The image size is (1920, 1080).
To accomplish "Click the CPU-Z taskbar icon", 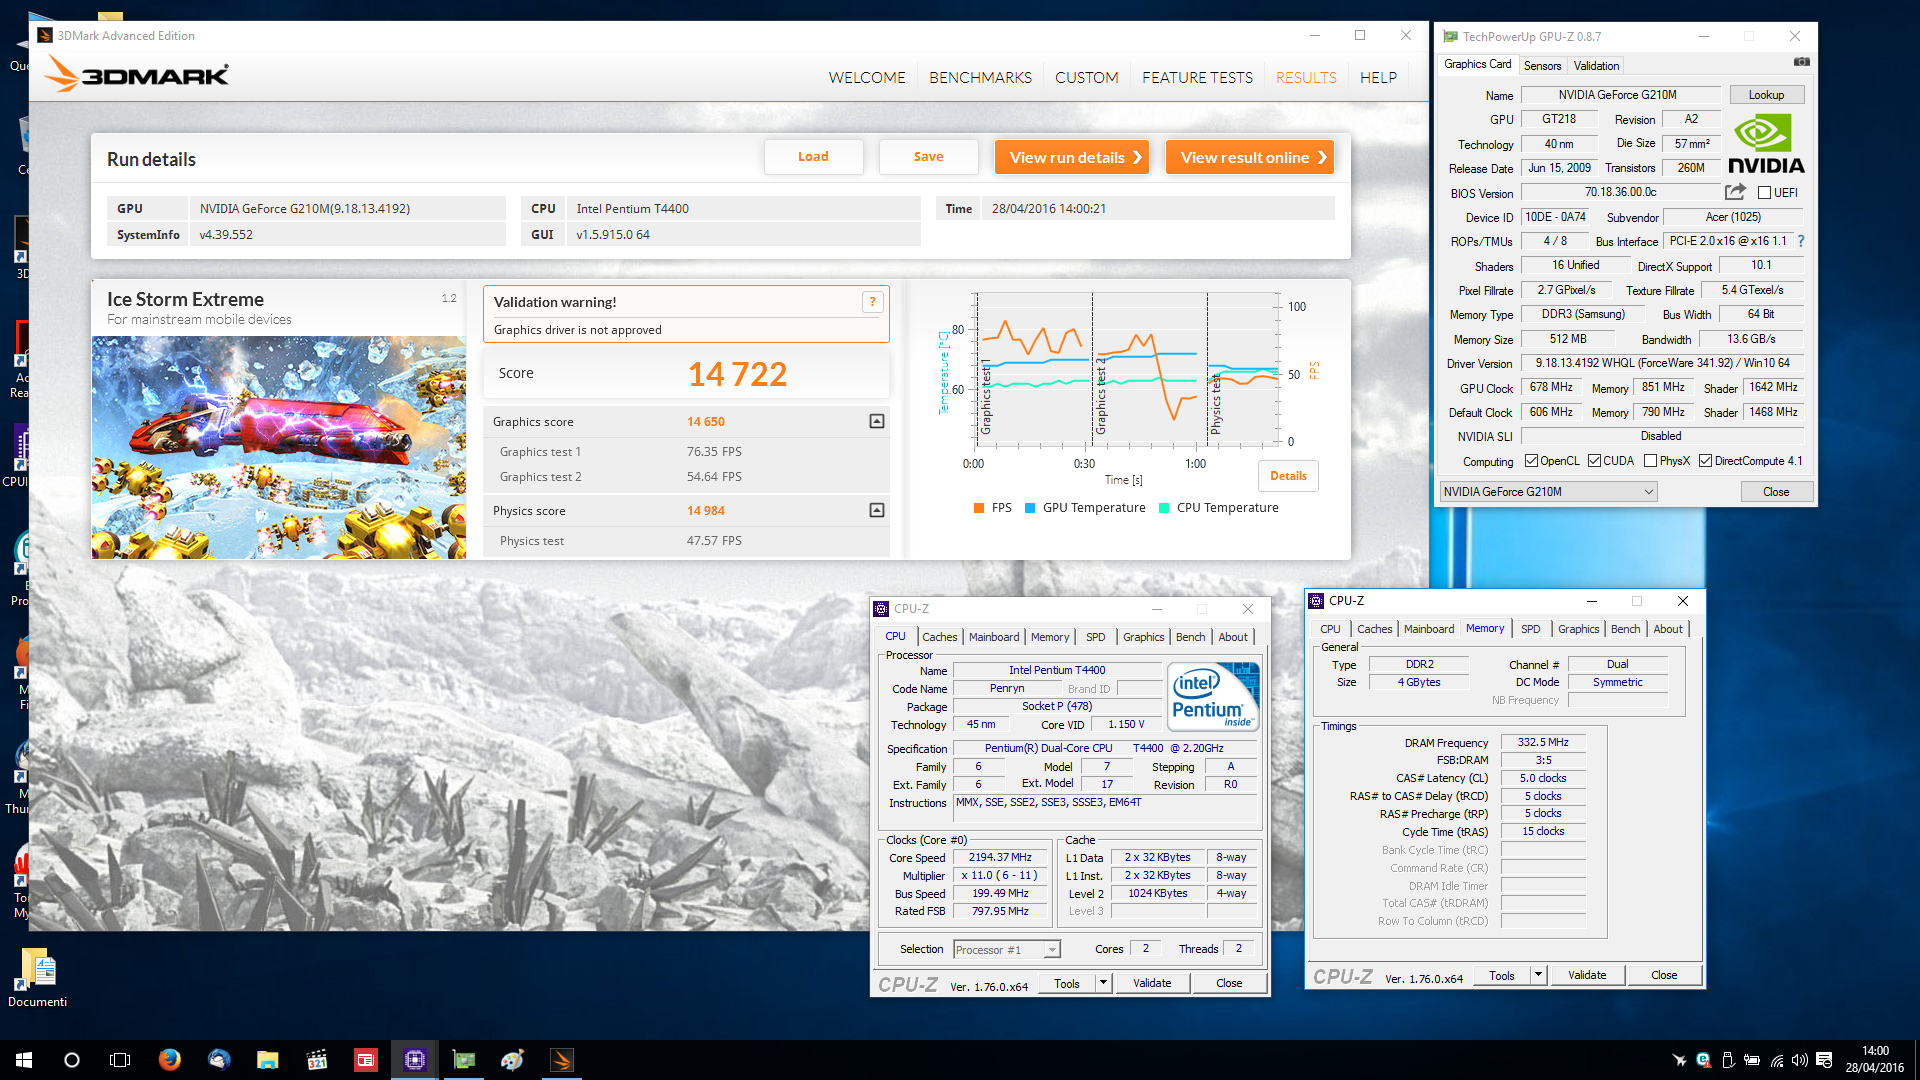I will 415,1060.
